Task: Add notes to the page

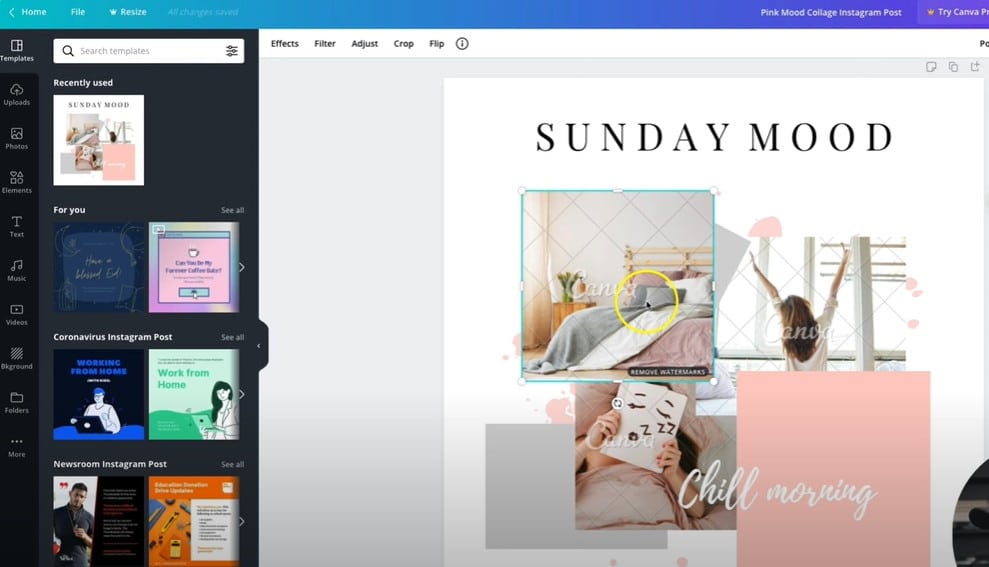Action: (x=931, y=67)
